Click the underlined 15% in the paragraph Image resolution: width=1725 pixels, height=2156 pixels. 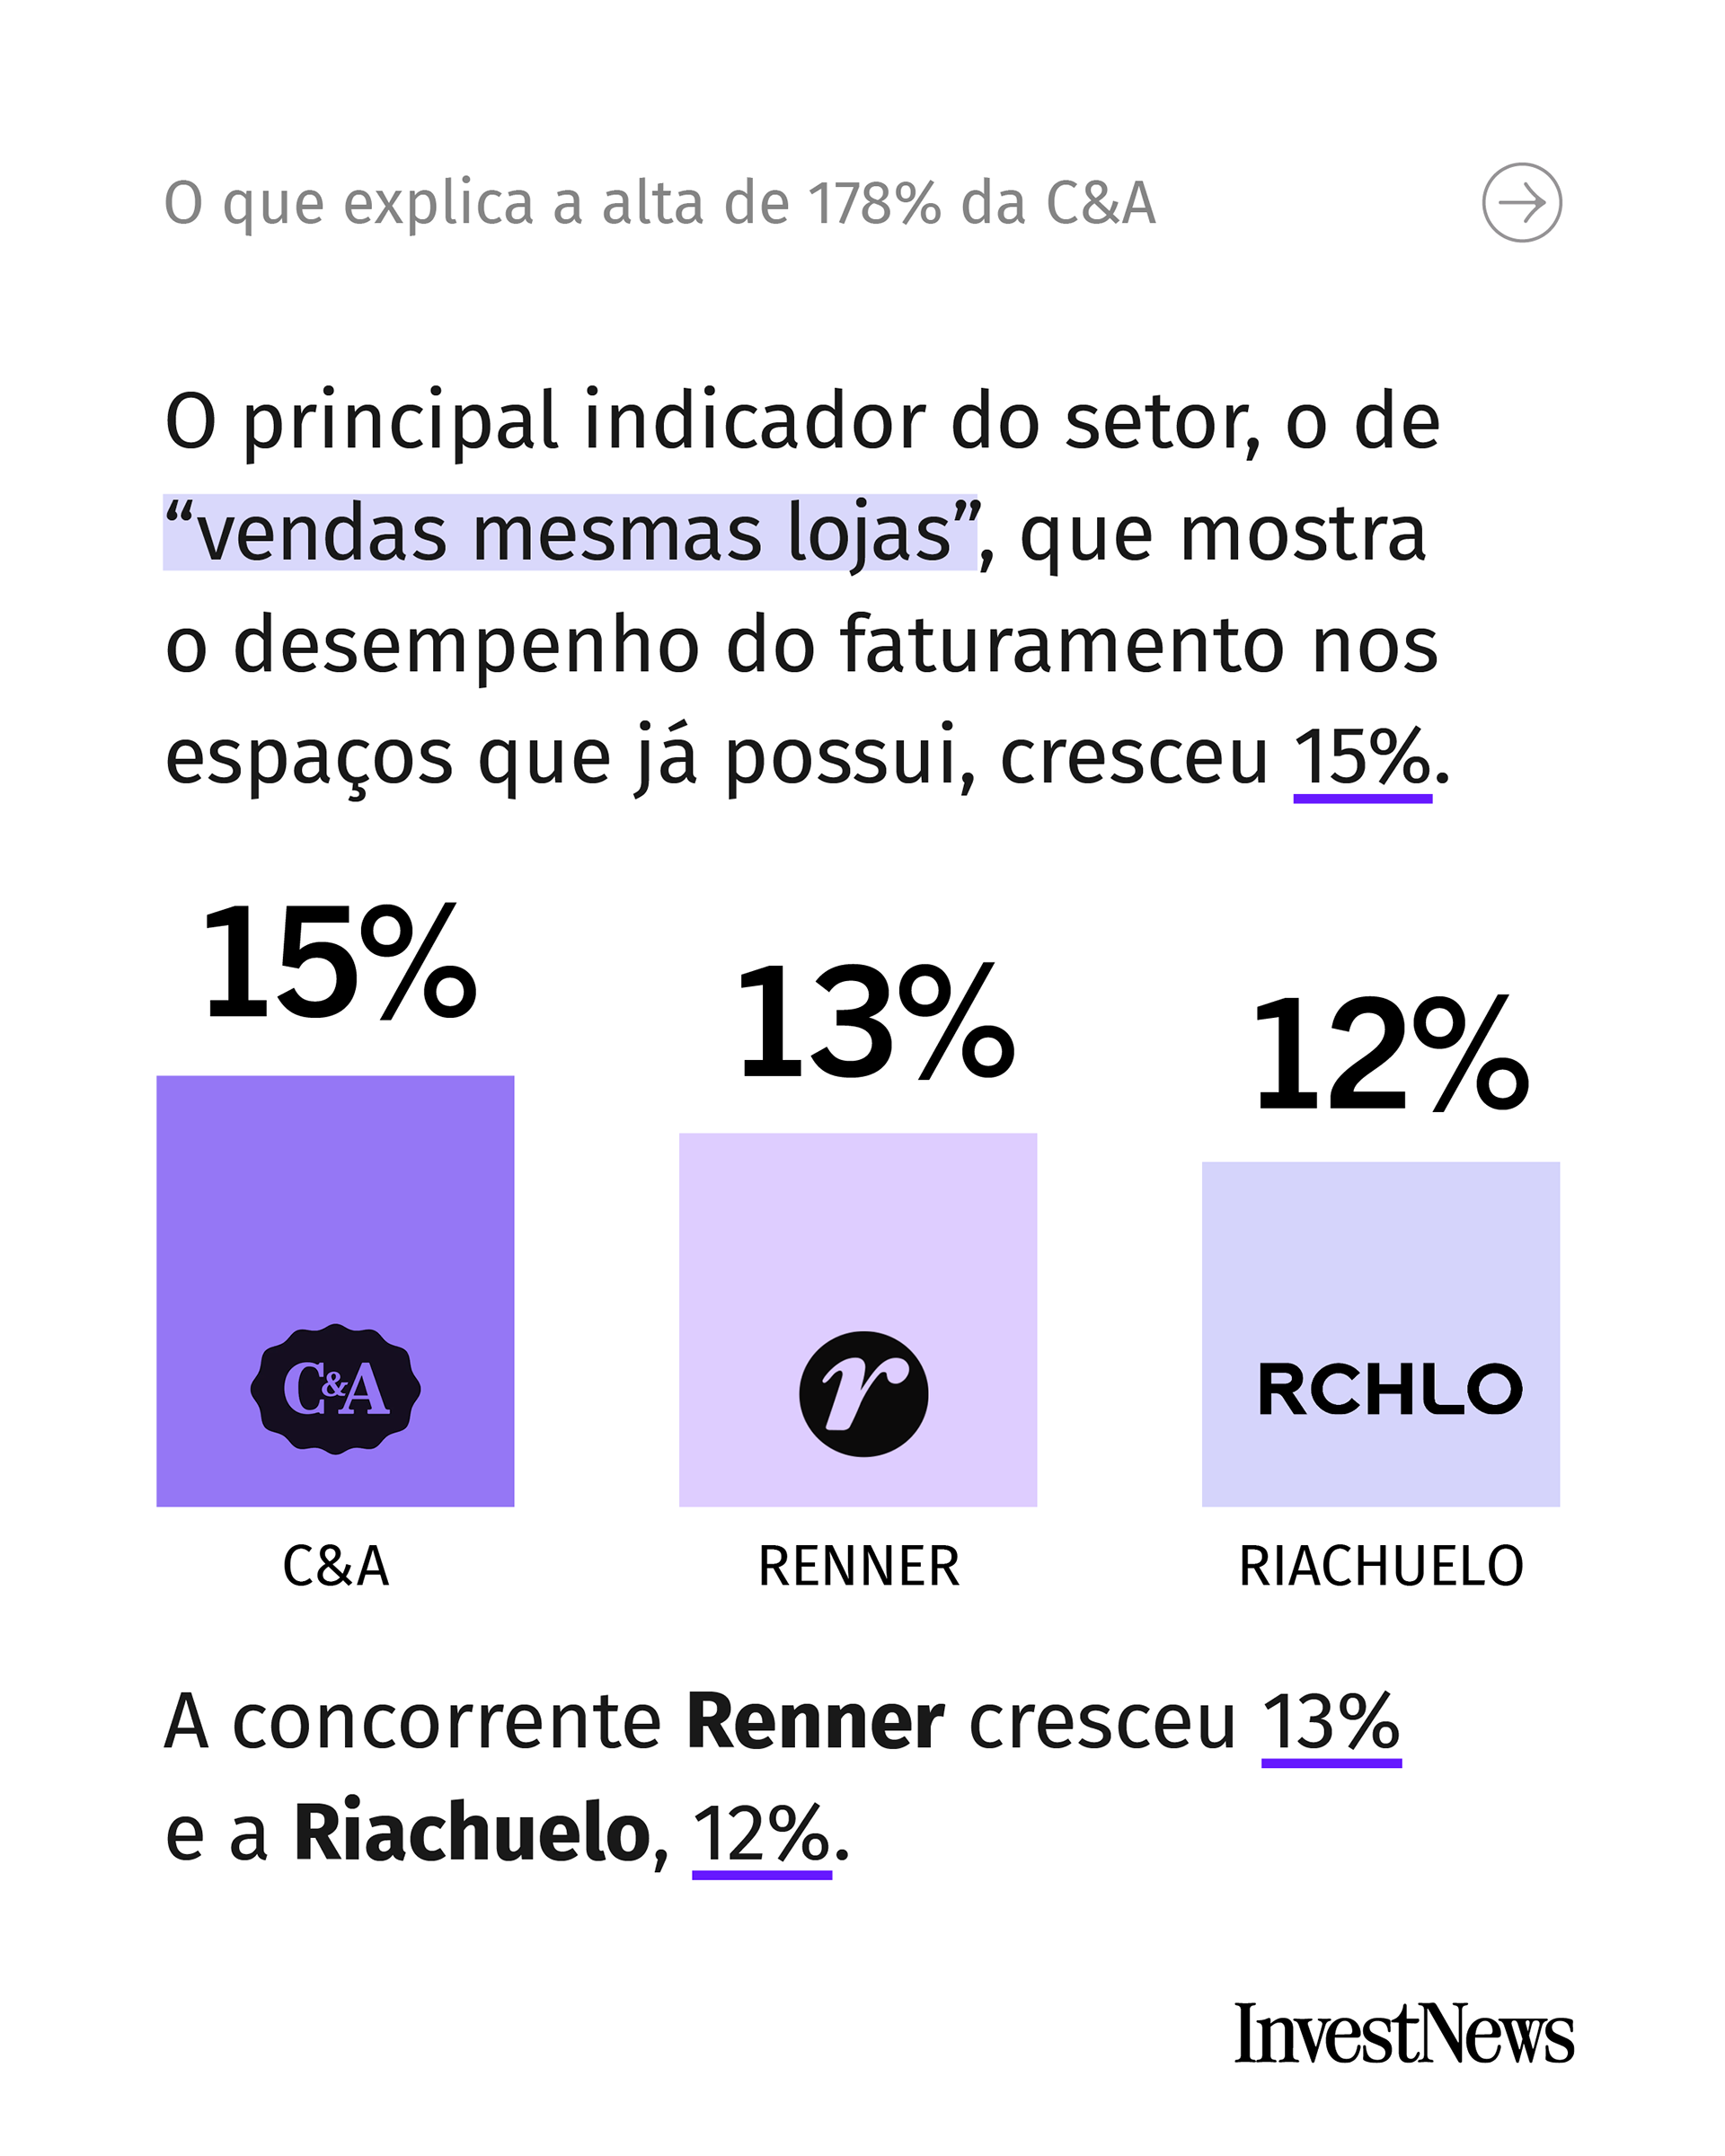[x=1362, y=757]
